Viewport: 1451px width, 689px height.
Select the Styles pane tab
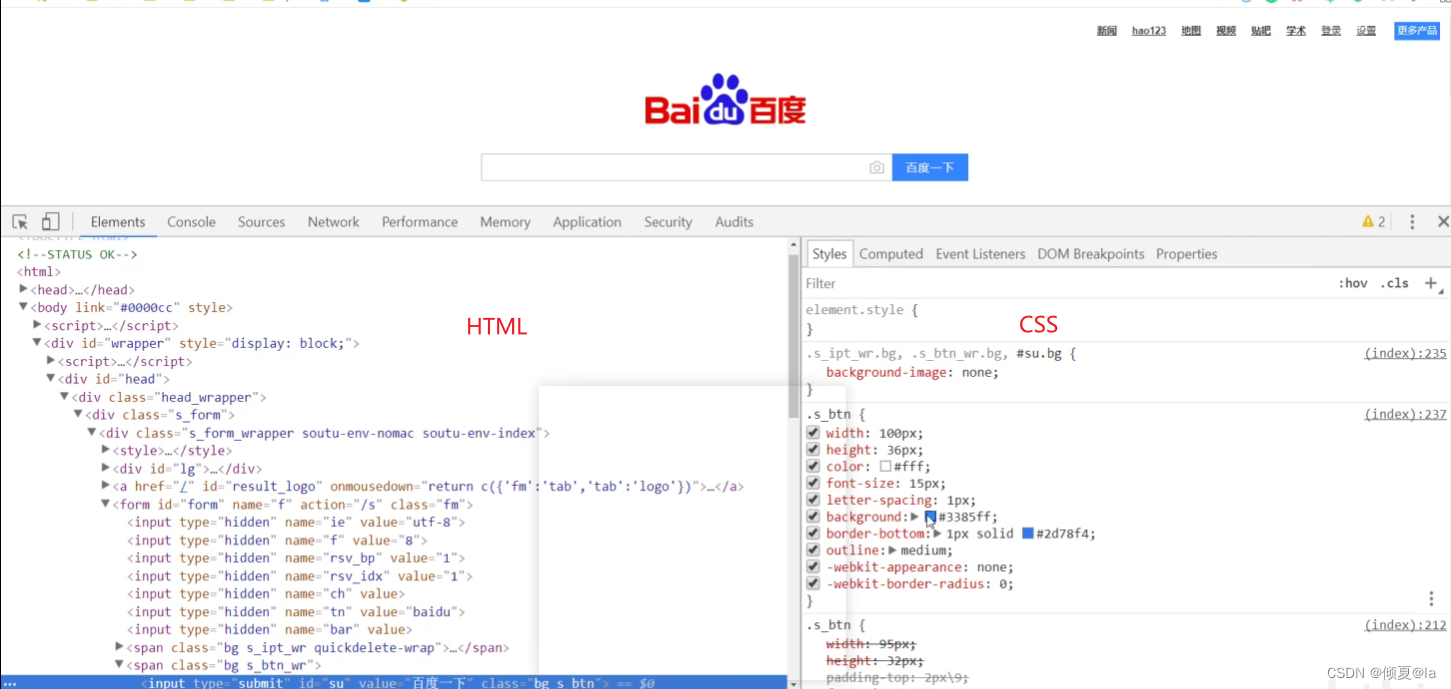click(829, 254)
